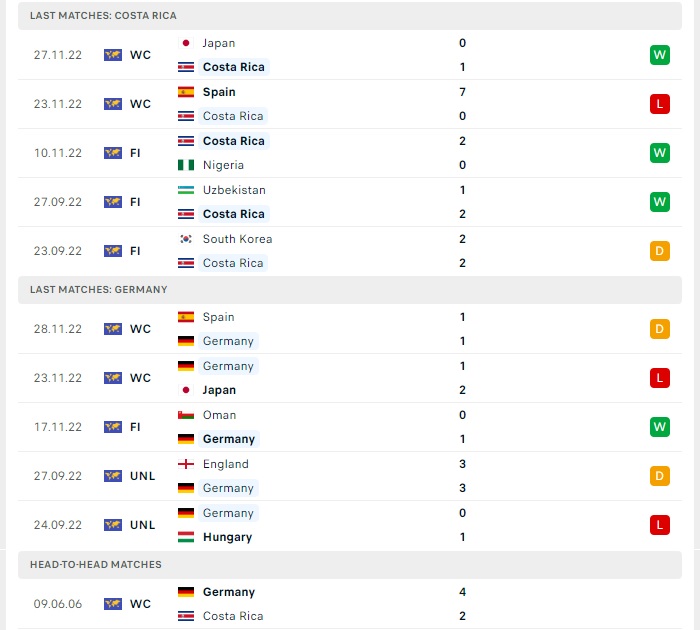700x630 pixels.
Task: Open the Hungary team link
Action: pyautogui.click(x=227, y=537)
